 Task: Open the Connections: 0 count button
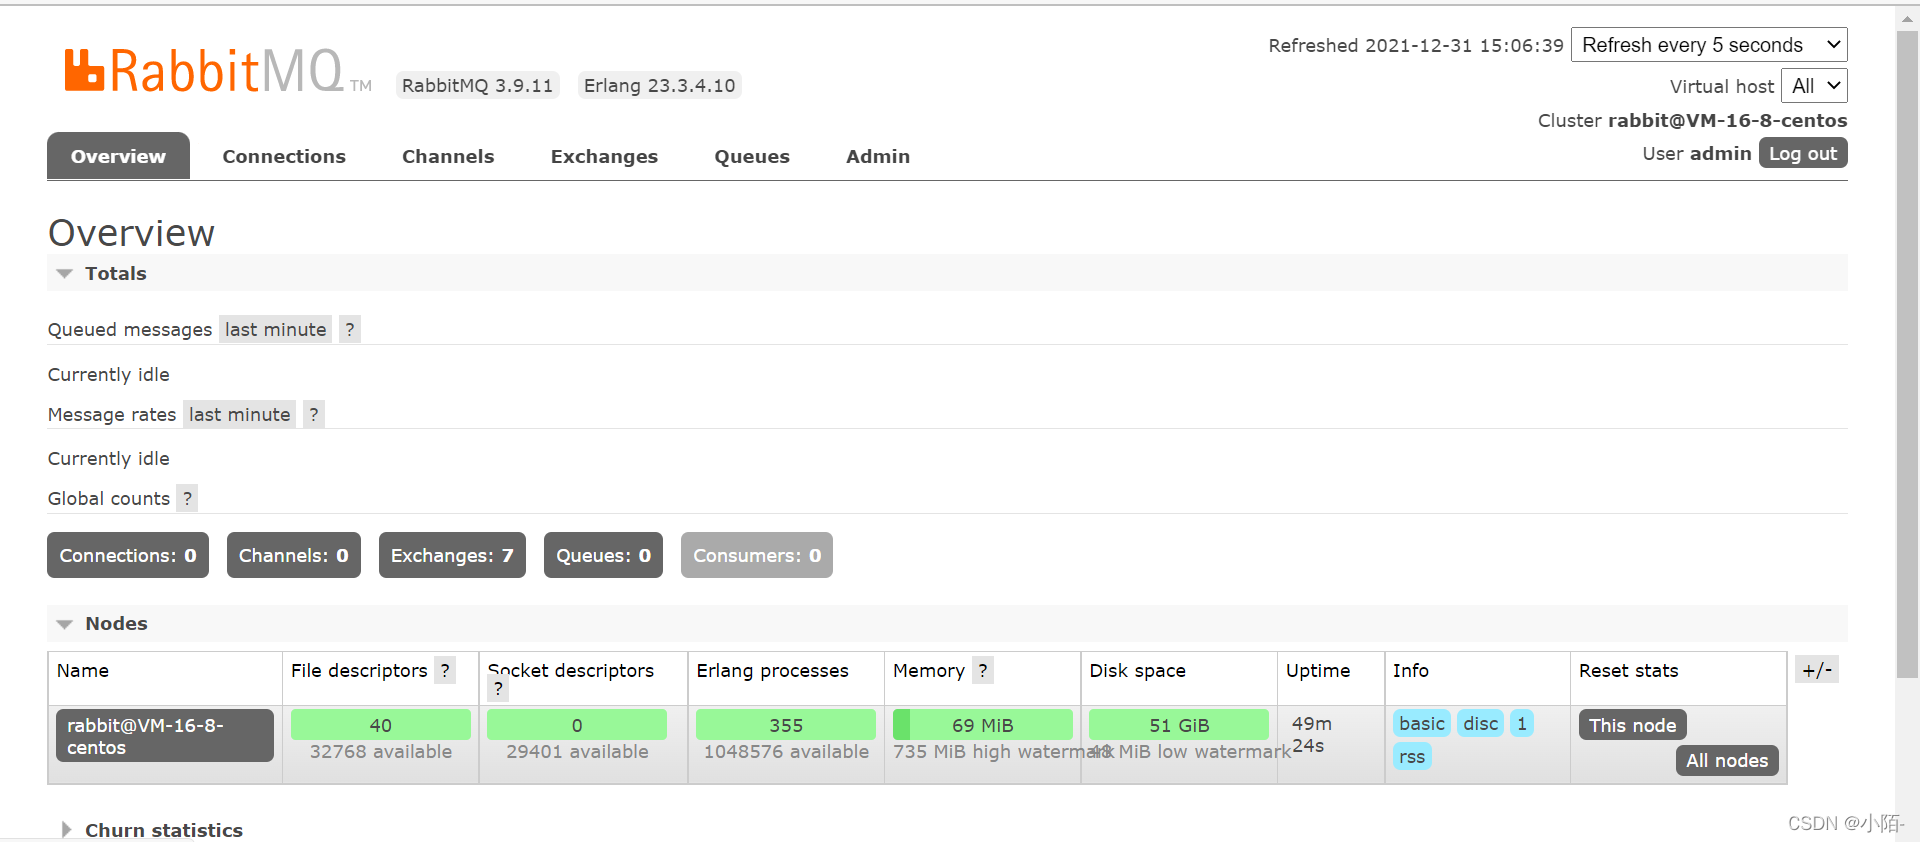tap(128, 555)
